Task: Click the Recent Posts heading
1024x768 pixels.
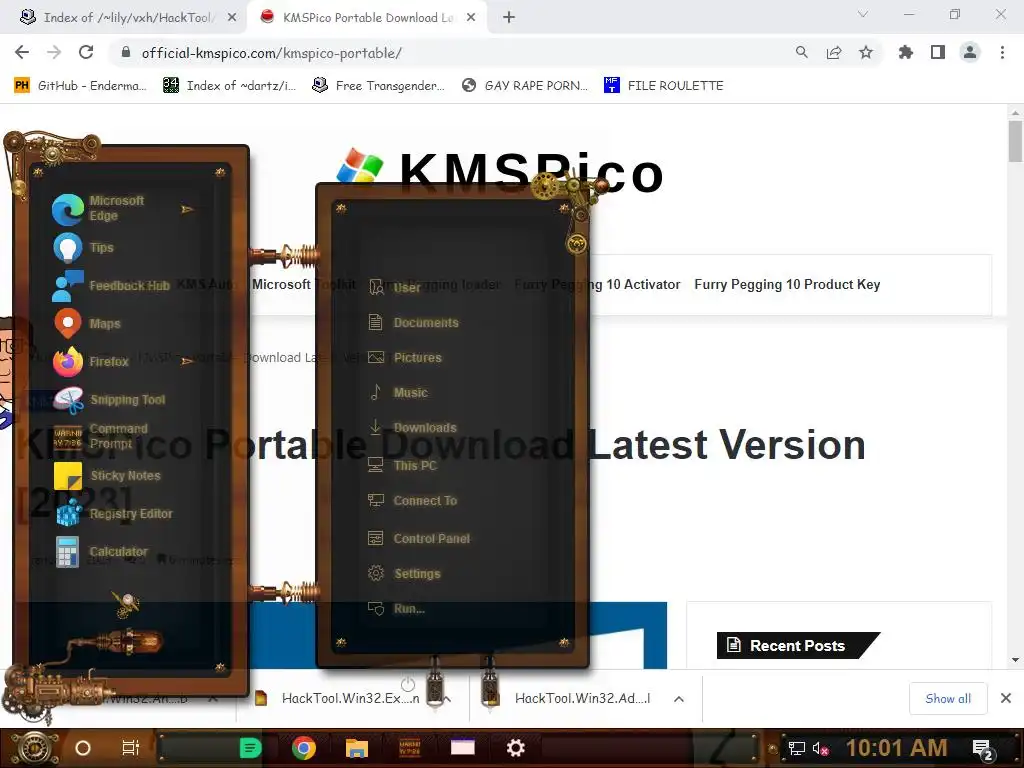Action: 797,646
